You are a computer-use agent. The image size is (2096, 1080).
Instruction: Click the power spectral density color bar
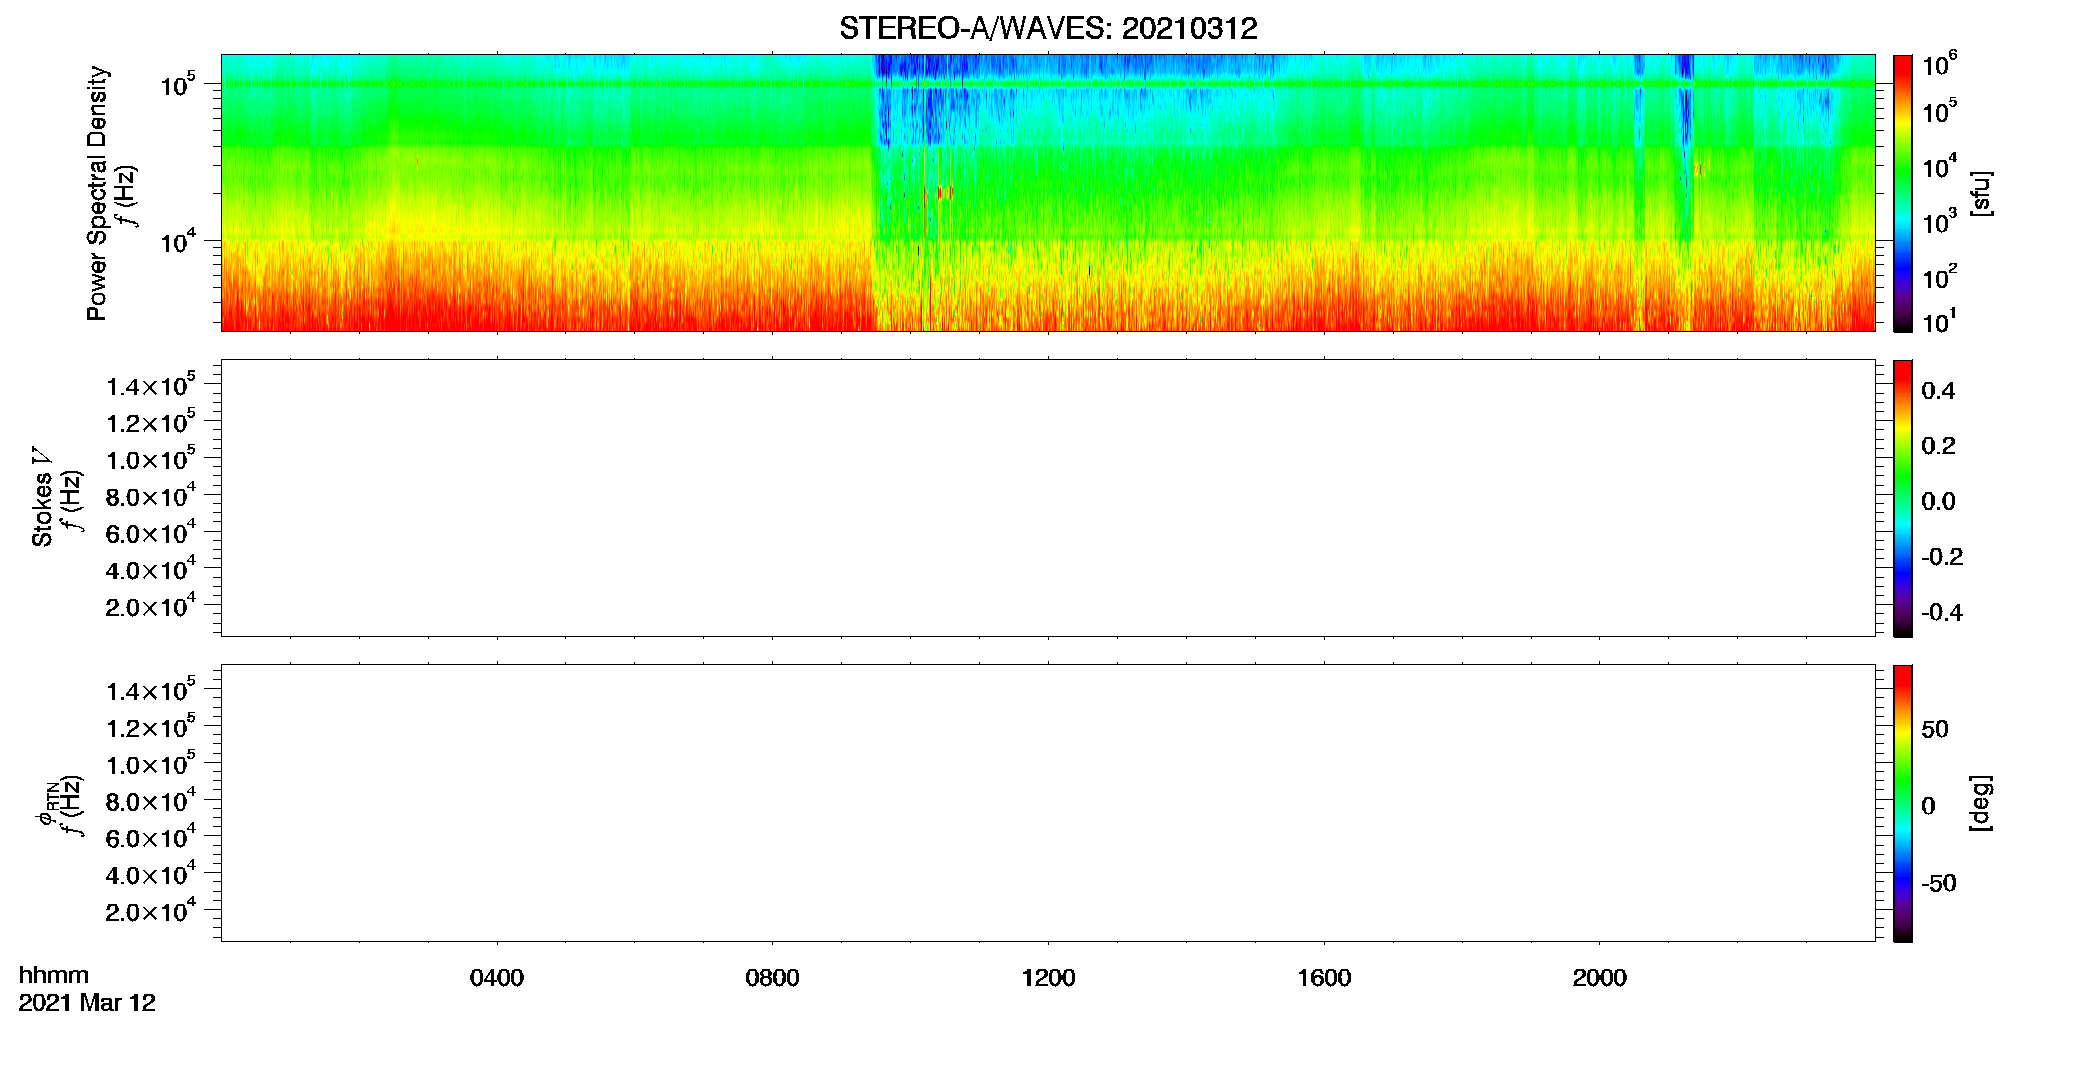pyautogui.click(x=1903, y=193)
